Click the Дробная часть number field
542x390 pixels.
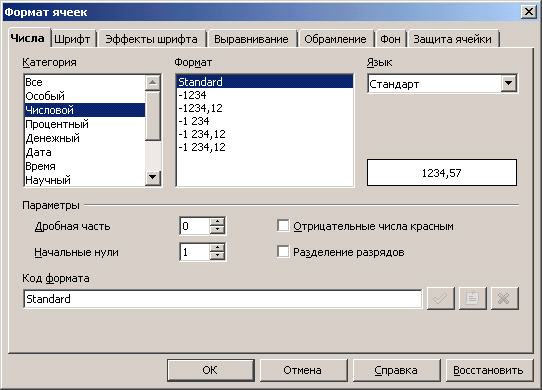(195, 226)
